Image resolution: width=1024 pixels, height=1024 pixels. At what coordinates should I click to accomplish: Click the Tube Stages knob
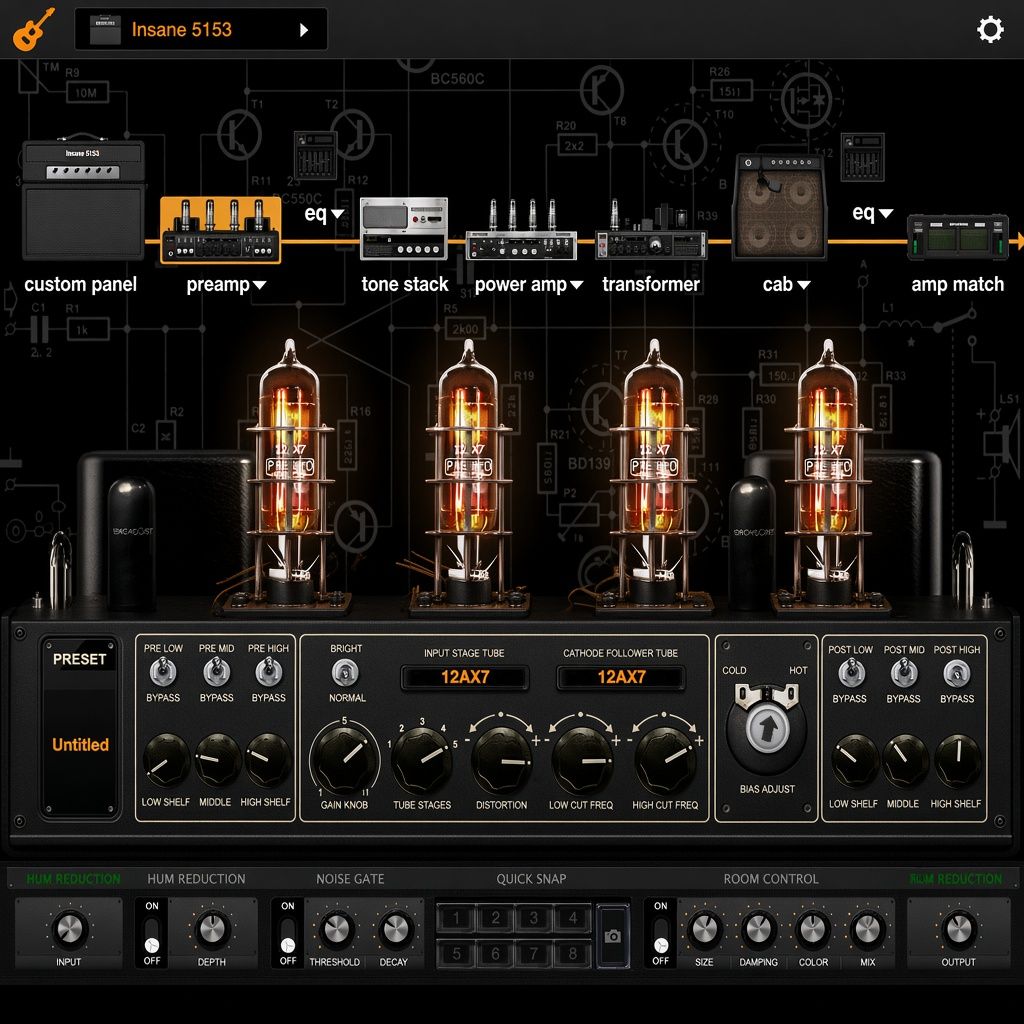422,762
